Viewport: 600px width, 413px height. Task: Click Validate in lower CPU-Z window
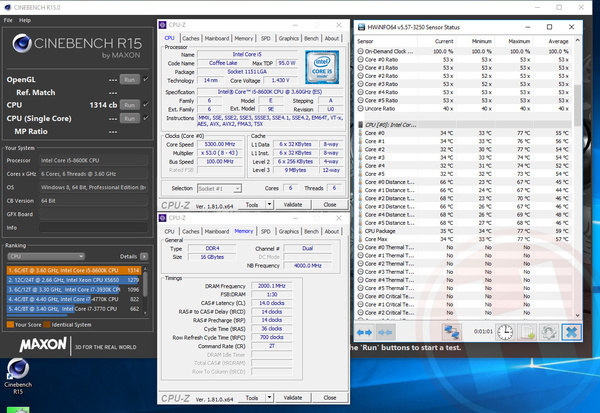(293, 398)
